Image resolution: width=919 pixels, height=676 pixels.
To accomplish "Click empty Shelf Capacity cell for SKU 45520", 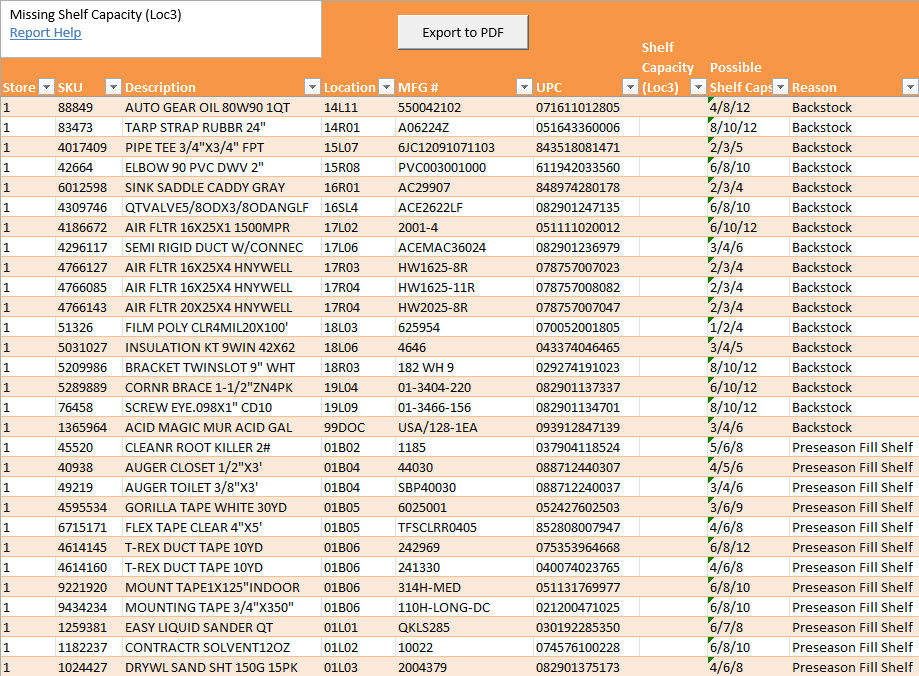I will click(x=673, y=447).
